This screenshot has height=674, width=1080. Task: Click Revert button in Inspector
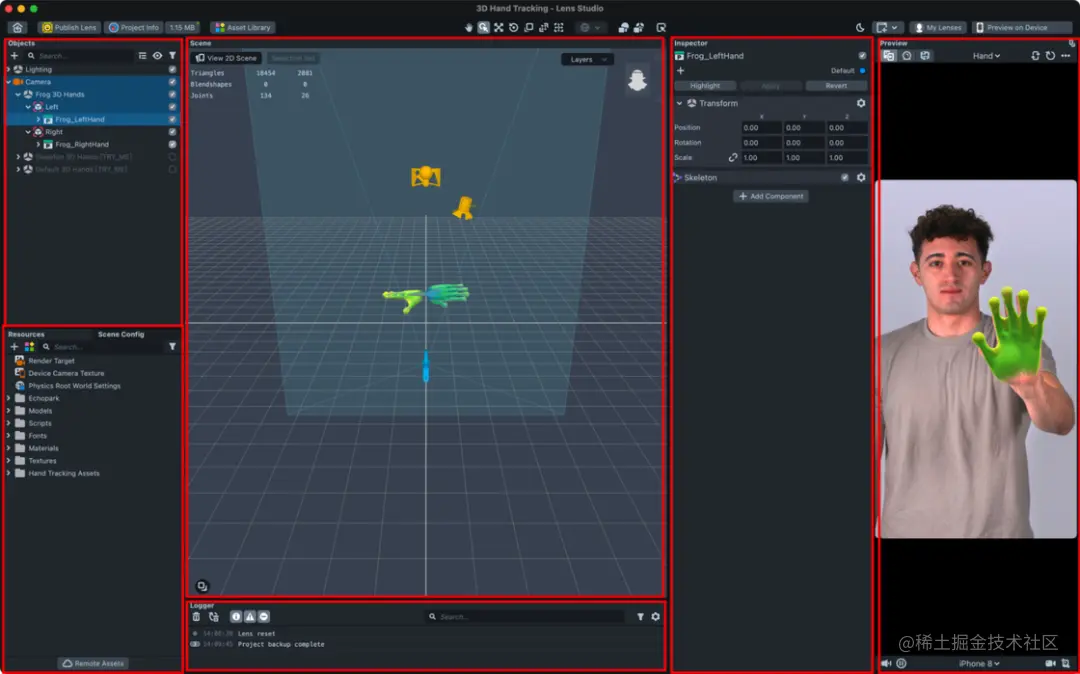tap(836, 86)
